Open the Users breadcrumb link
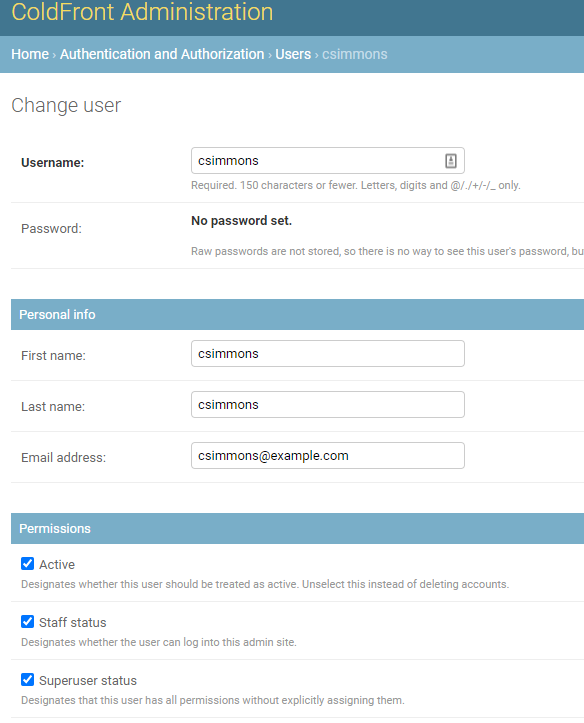Screen dimensions: 584x723 tap(293, 54)
